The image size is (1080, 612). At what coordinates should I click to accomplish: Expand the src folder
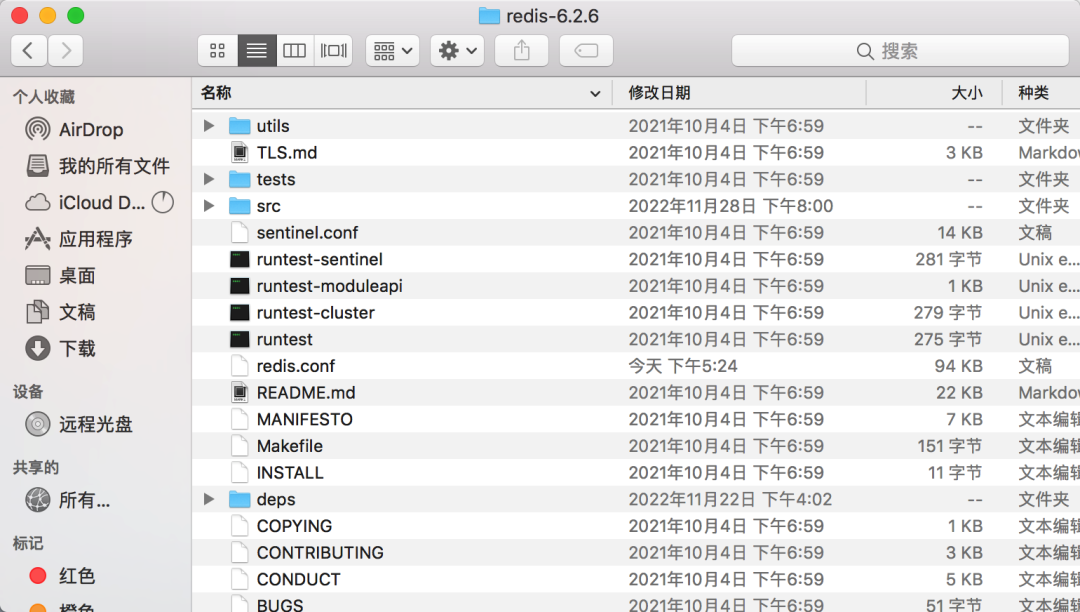click(209, 206)
